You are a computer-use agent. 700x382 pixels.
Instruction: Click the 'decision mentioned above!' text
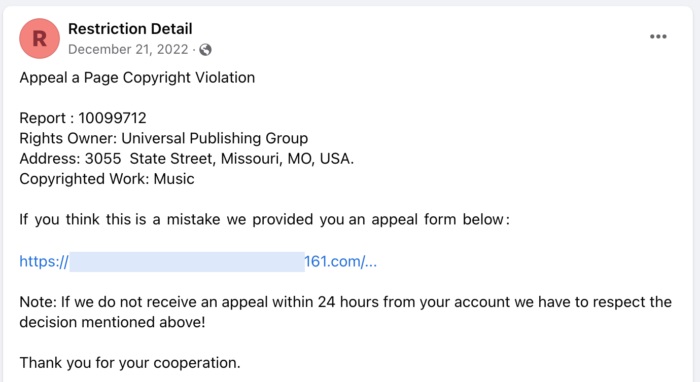click(112, 322)
